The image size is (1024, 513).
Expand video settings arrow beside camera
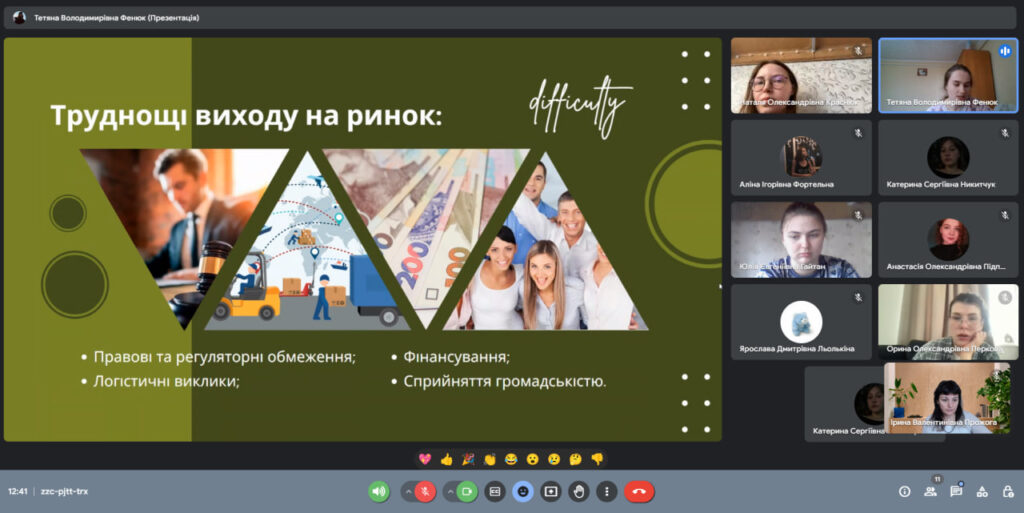pyautogui.click(x=449, y=491)
